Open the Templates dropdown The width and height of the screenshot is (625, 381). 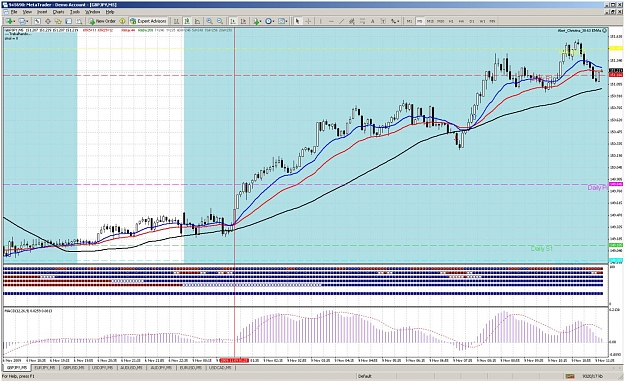(x=283, y=21)
